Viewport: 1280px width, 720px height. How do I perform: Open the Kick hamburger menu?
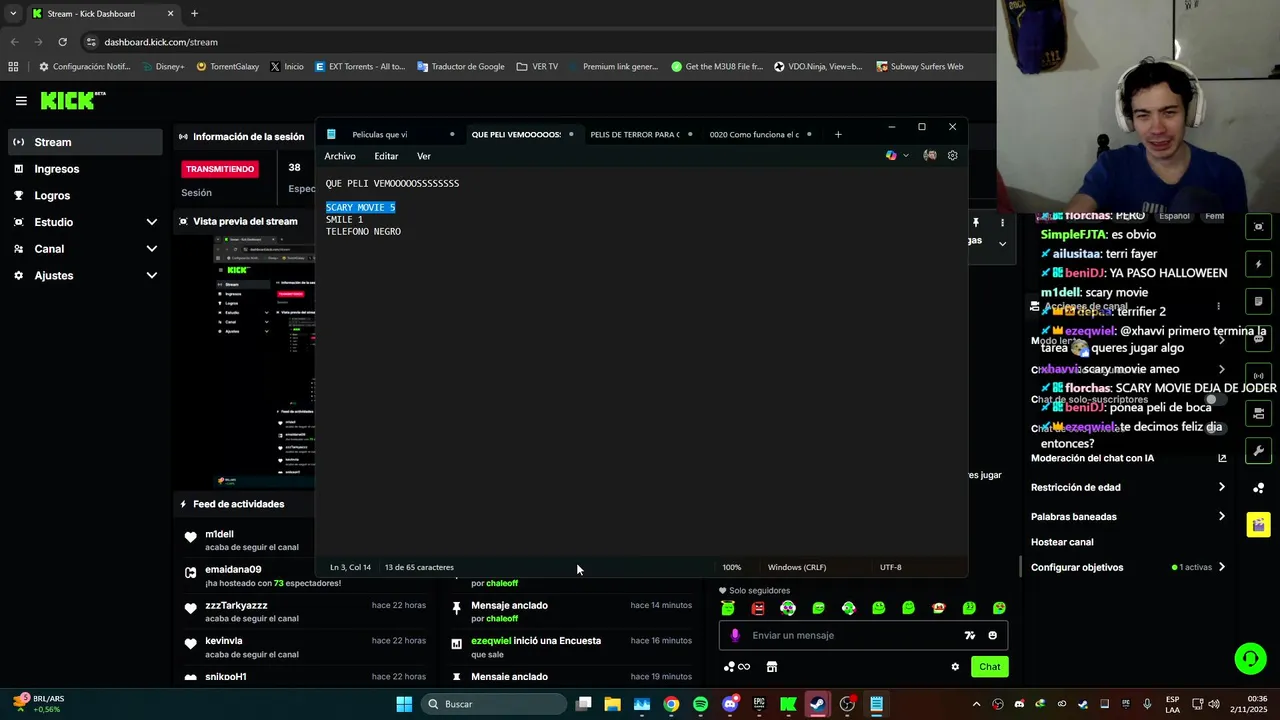point(21,101)
